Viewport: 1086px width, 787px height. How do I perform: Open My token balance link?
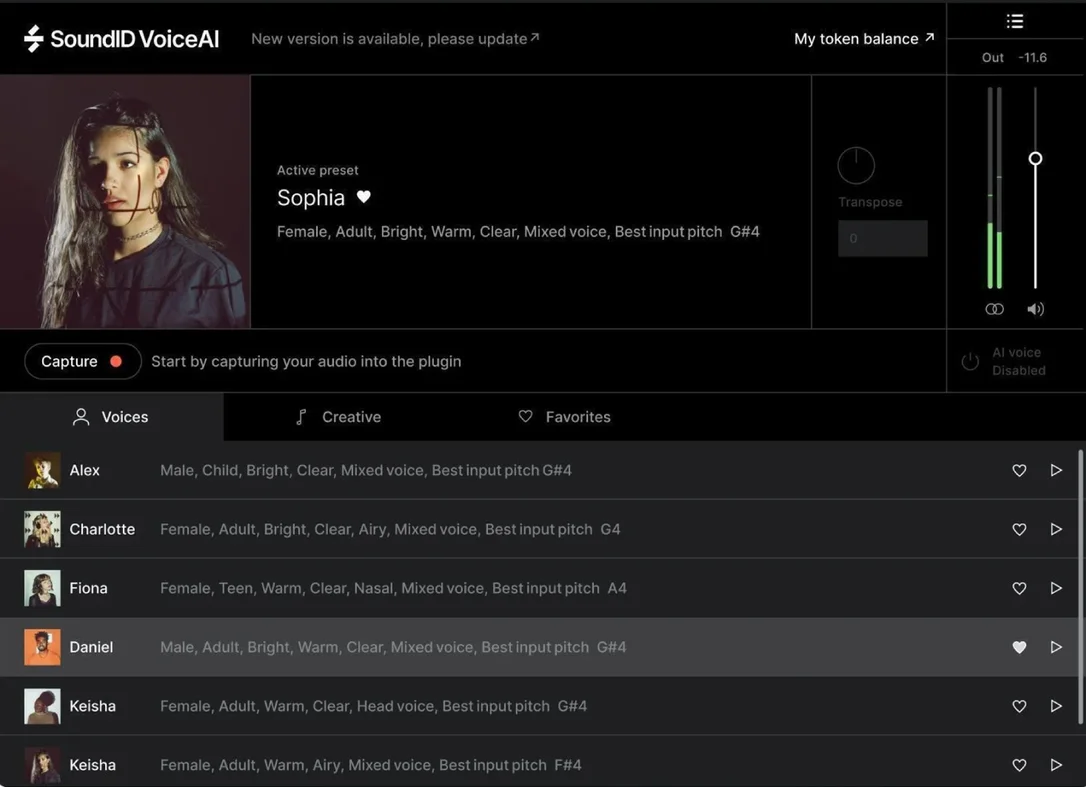pyautogui.click(x=864, y=39)
